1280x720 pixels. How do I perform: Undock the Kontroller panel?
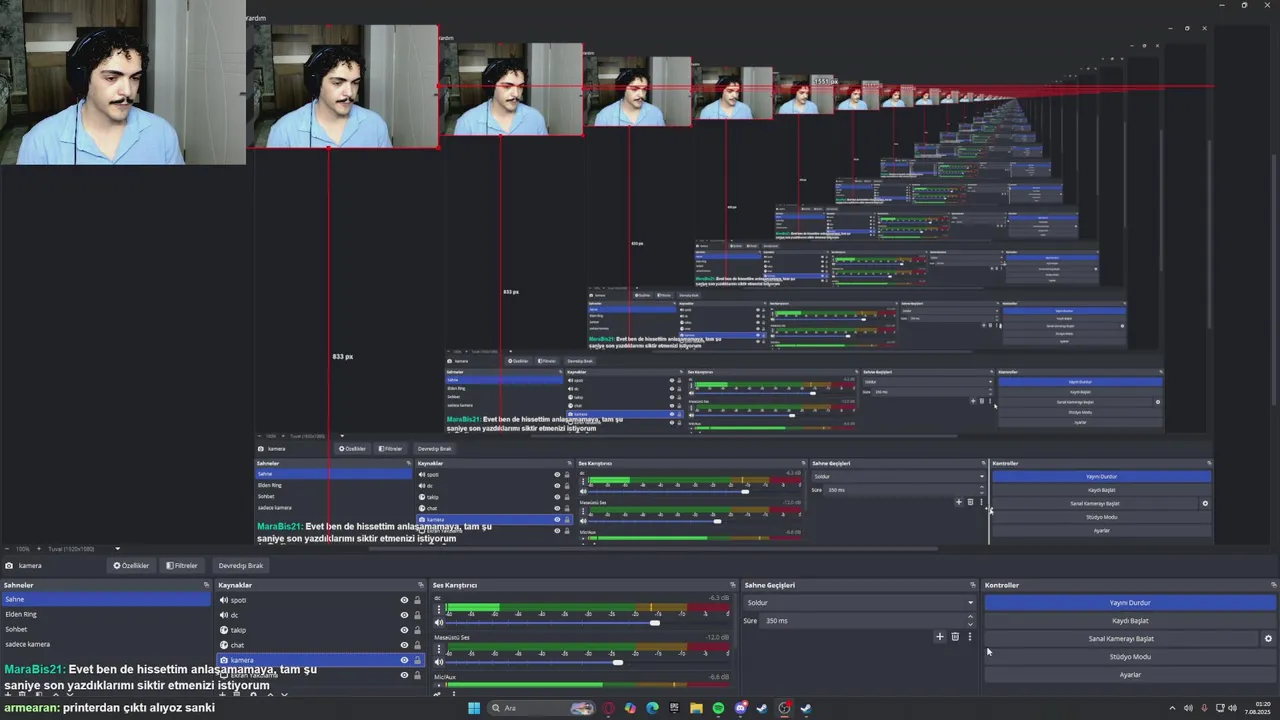1274,585
